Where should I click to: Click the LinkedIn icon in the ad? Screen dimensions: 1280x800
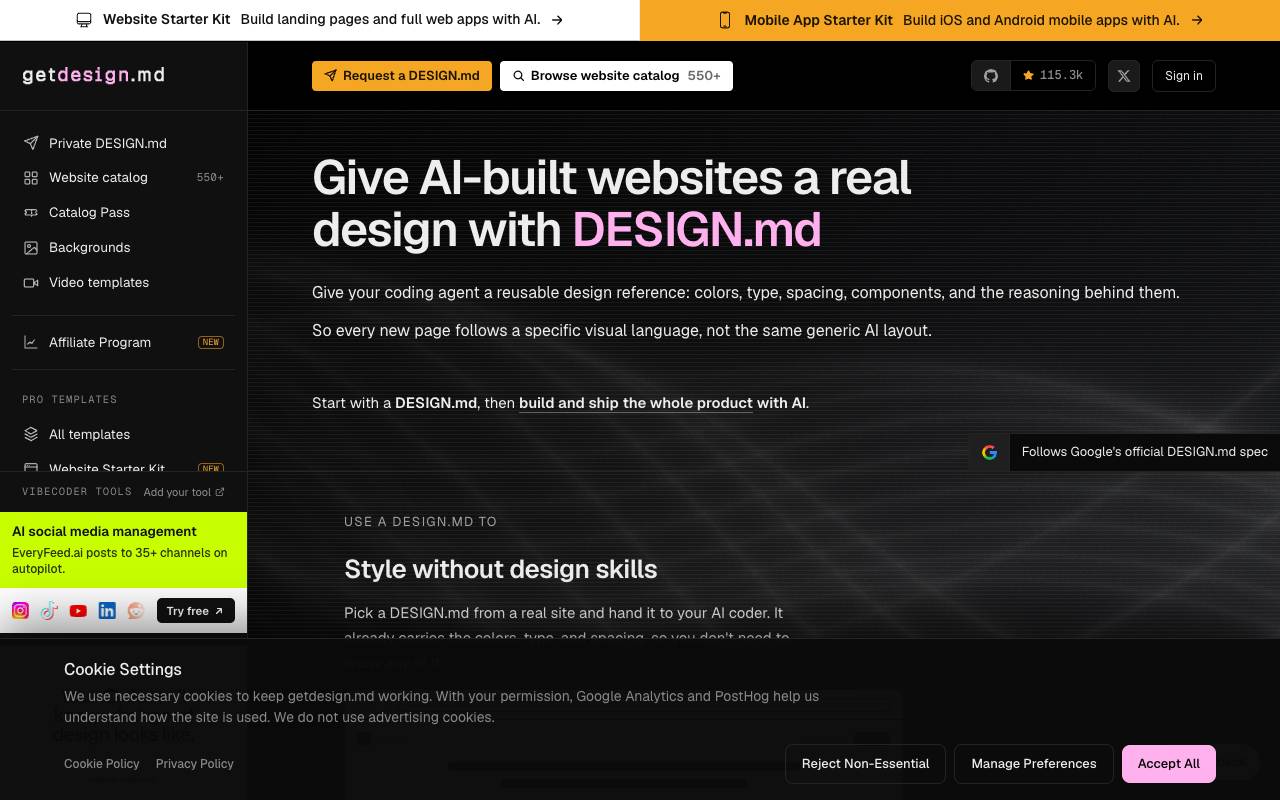click(107, 611)
